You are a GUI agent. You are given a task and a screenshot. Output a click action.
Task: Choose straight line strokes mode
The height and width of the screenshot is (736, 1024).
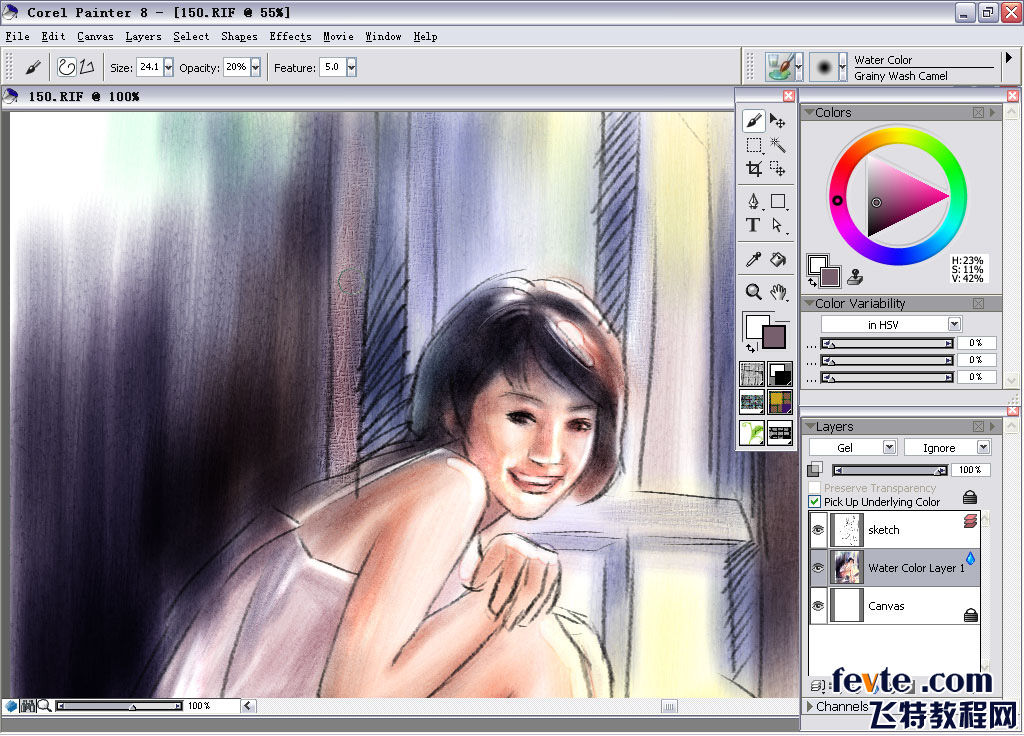click(87, 67)
